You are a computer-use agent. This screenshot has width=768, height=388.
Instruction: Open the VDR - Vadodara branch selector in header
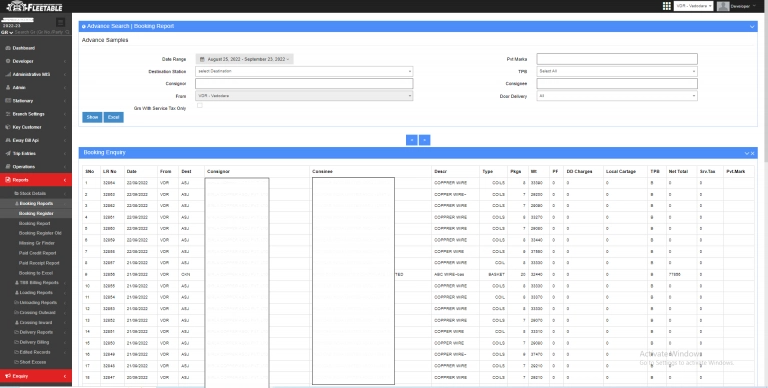[694, 6]
